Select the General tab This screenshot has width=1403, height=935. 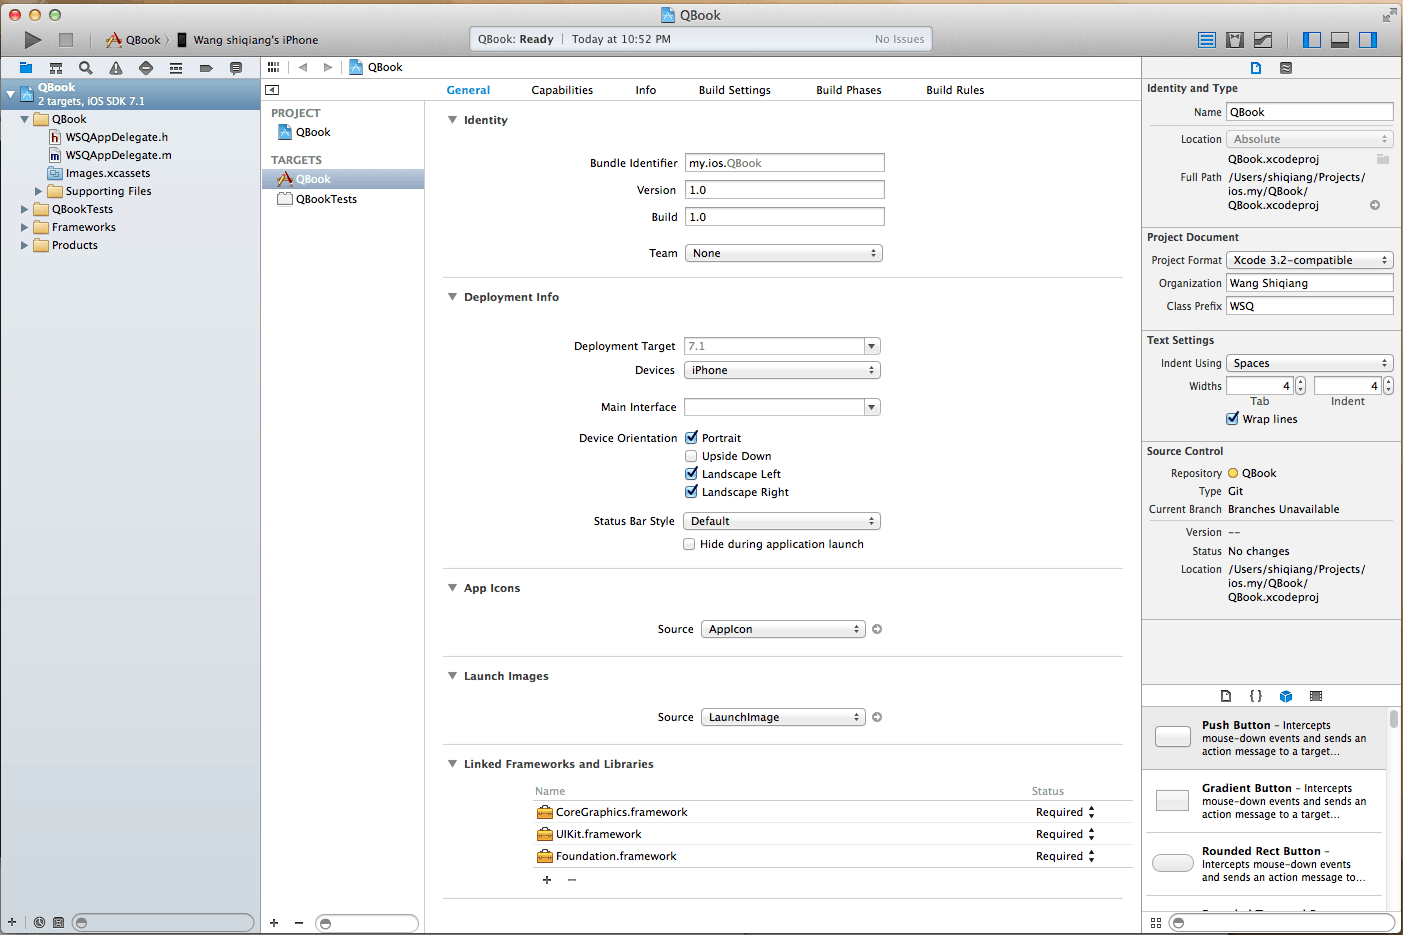point(468,90)
